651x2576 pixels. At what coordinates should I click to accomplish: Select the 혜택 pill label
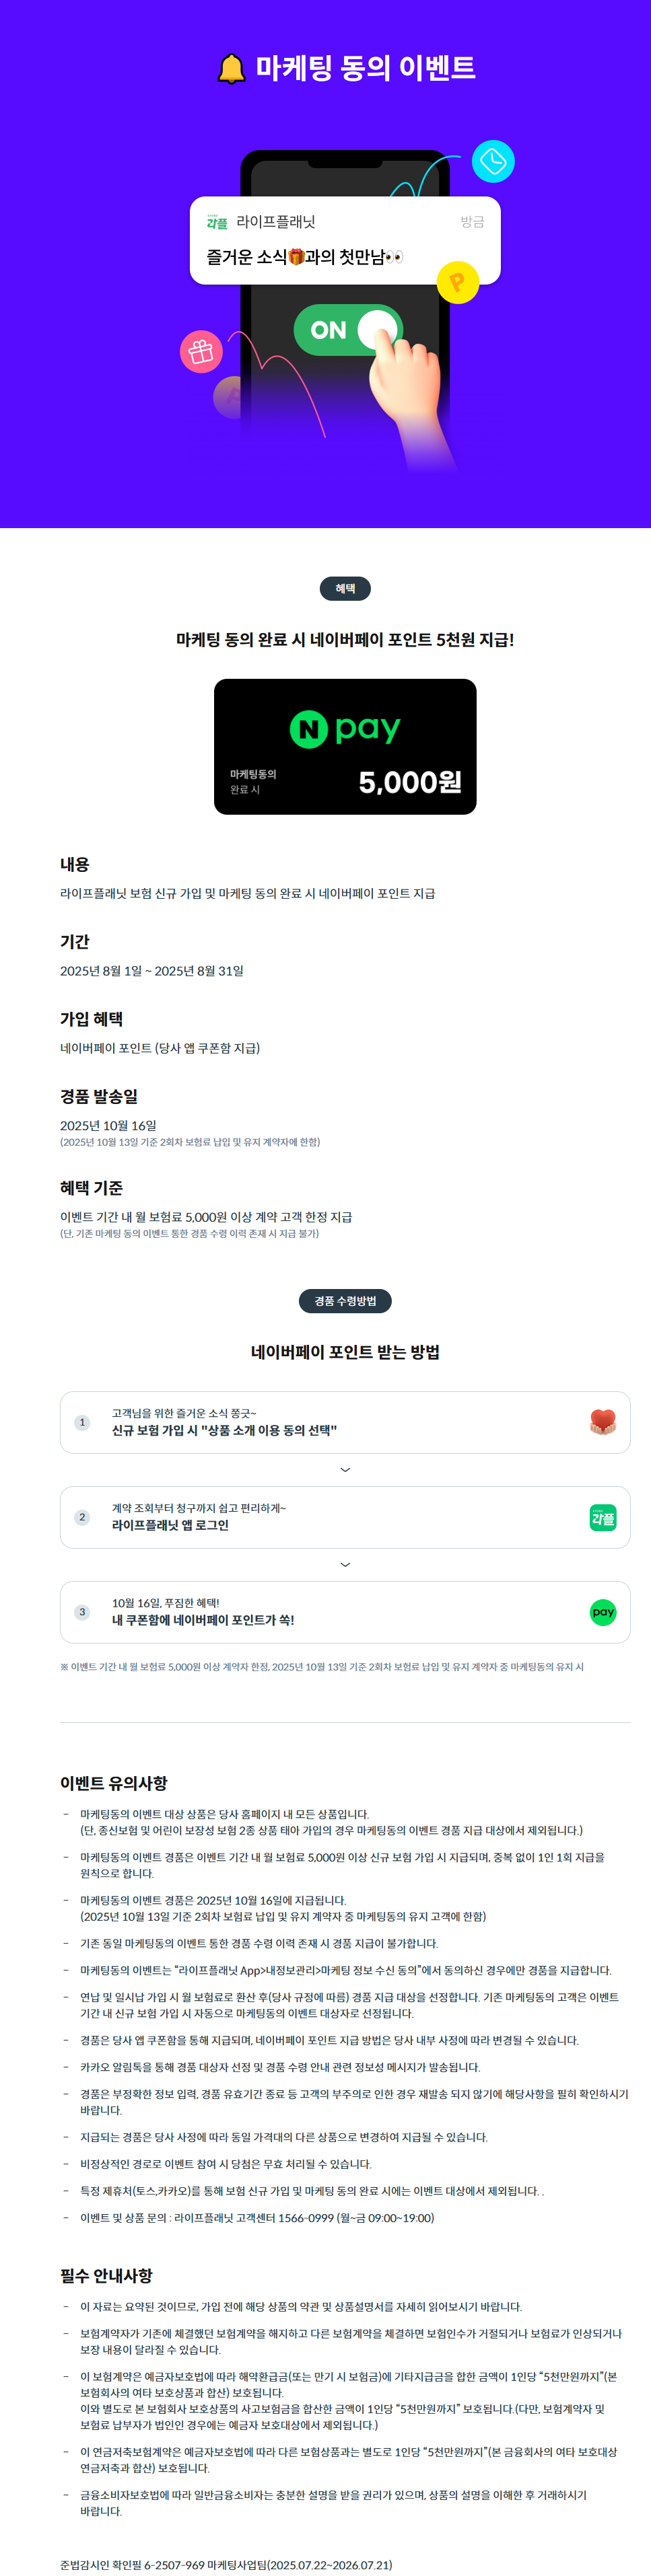coord(345,588)
